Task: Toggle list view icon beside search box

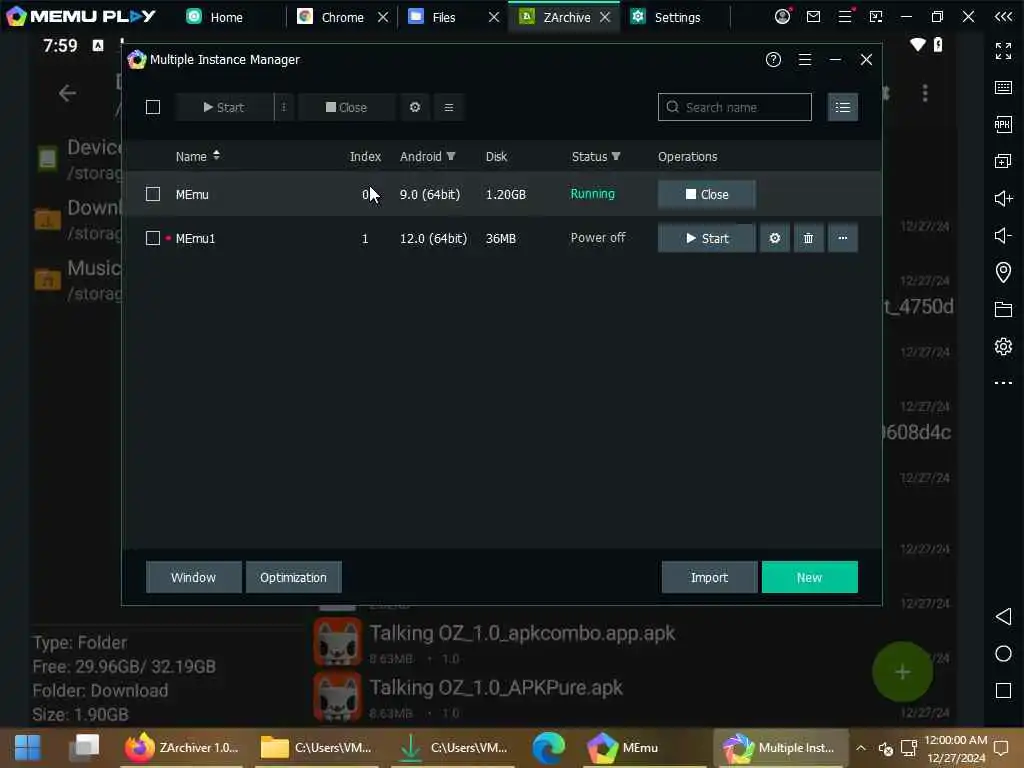Action: click(842, 107)
